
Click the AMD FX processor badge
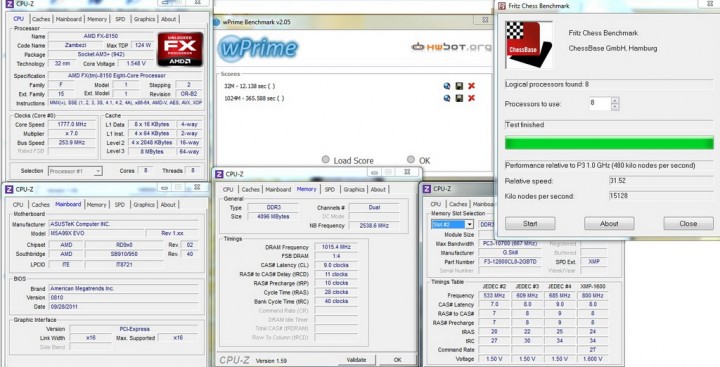(180, 49)
